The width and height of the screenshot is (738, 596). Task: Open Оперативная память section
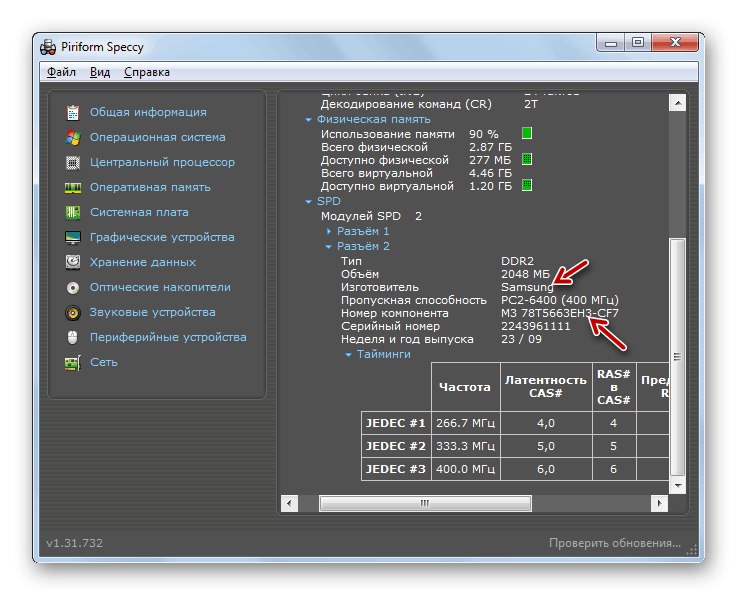pyautogui.click(x=150, y=187)
